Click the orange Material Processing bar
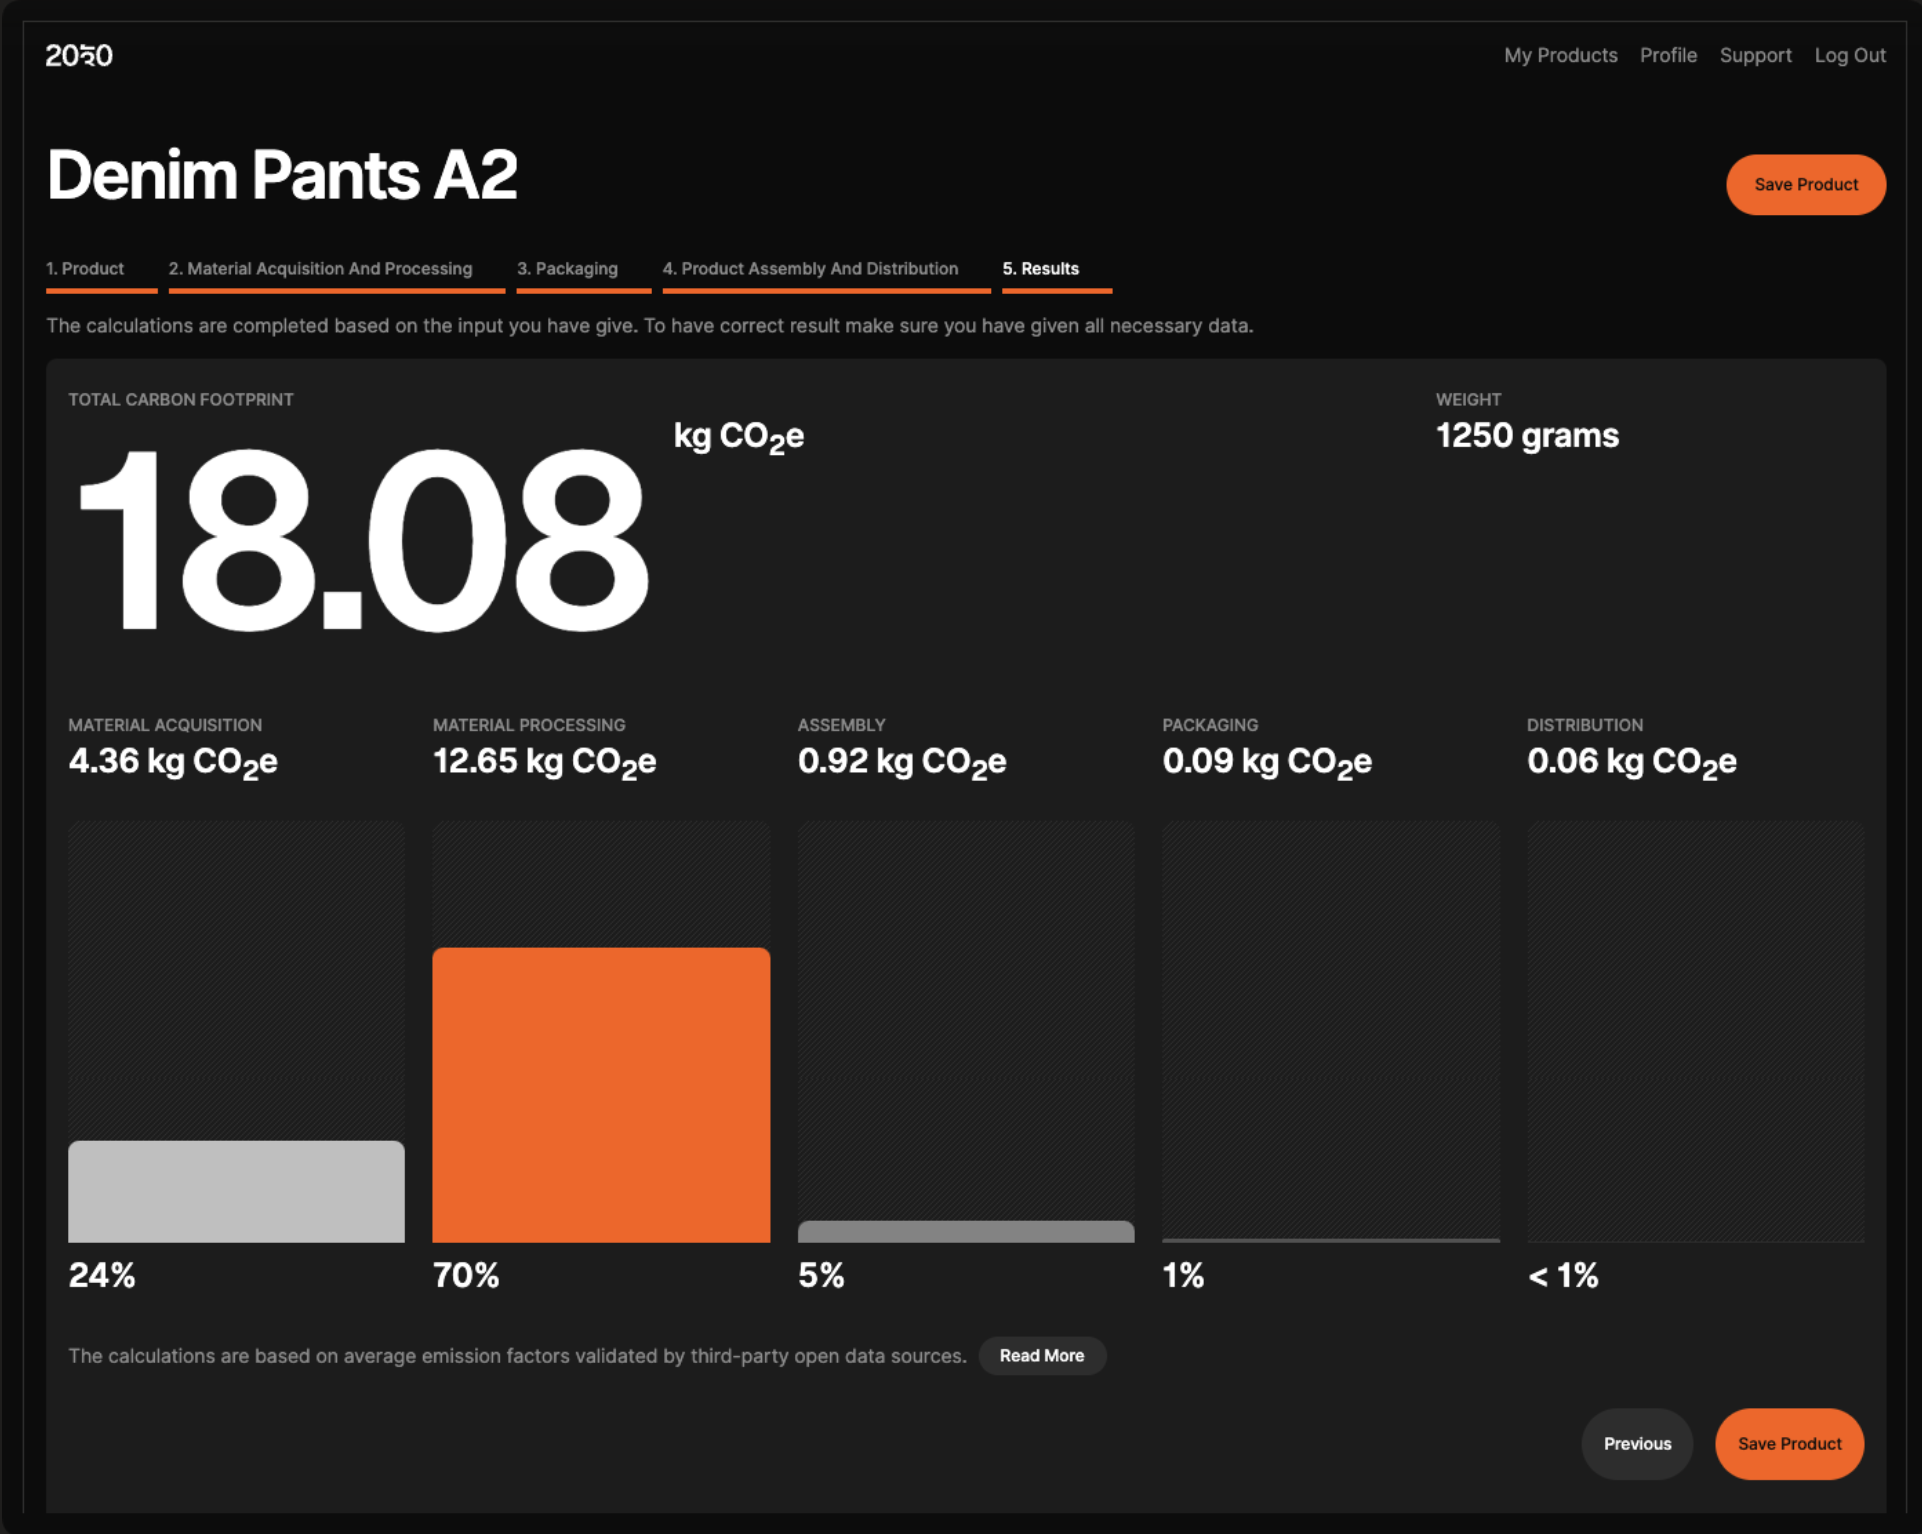 [601, 1095]
